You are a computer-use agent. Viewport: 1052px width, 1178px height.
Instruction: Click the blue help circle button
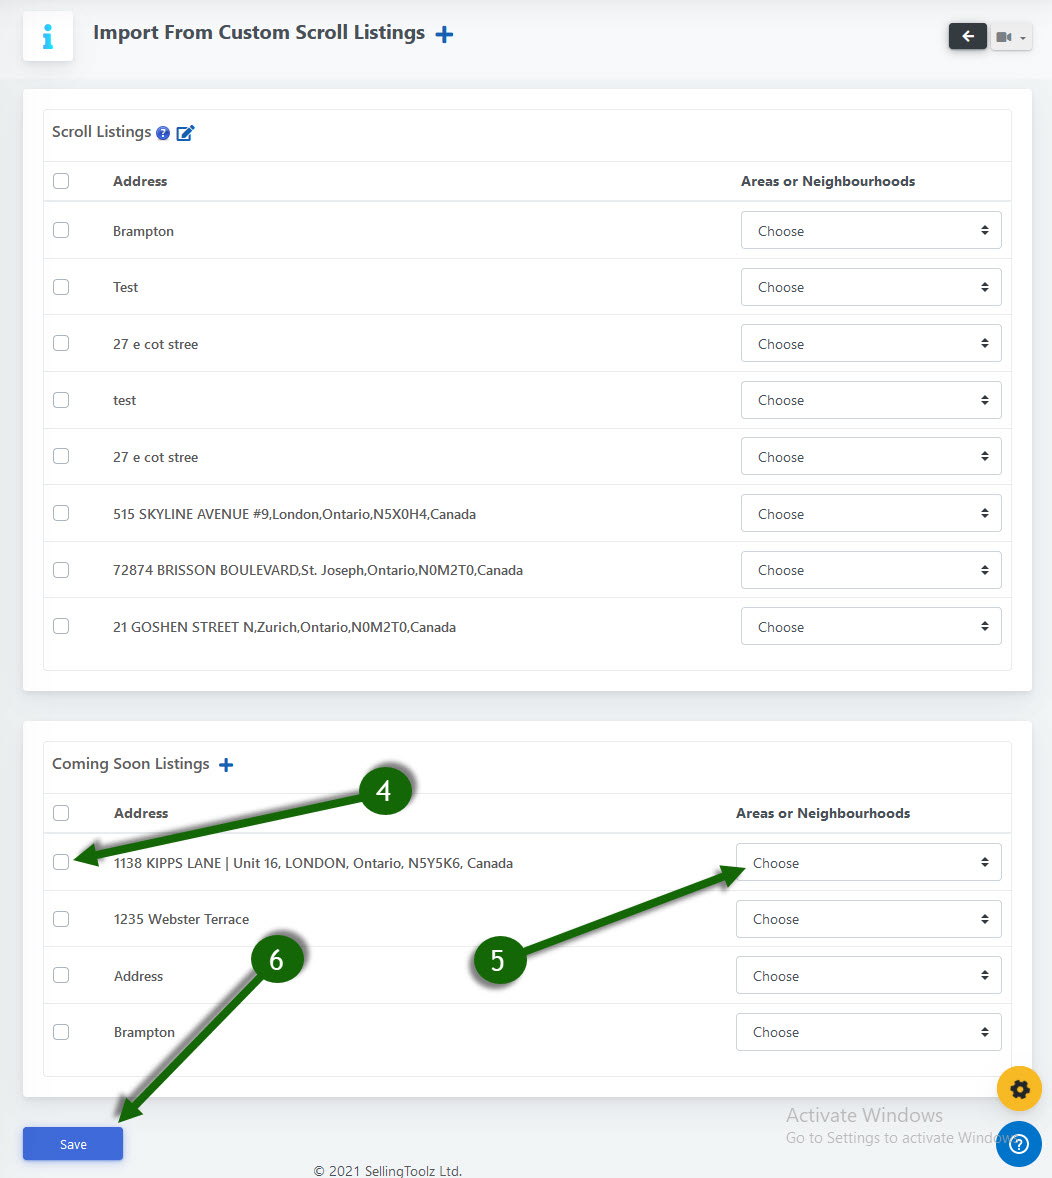coord(1019,1143)
